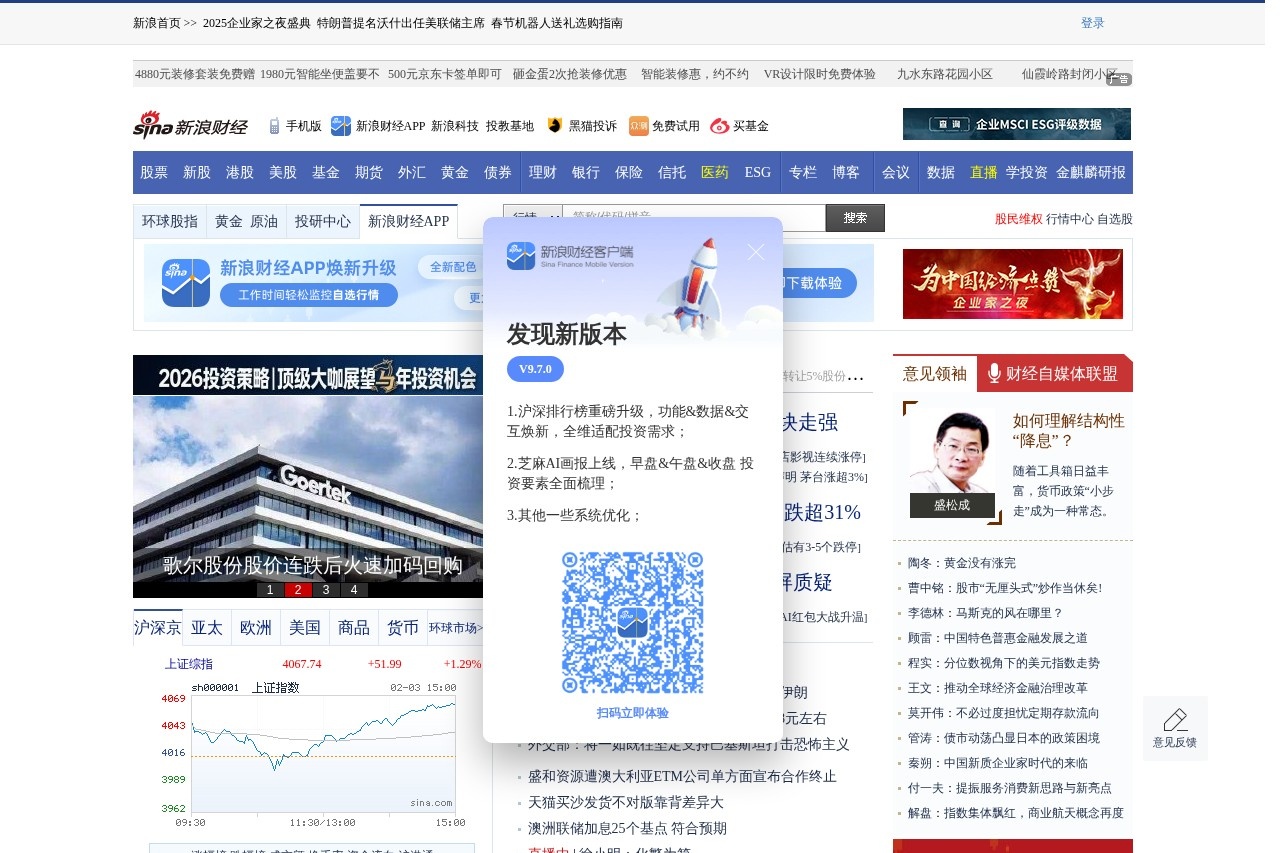Open the 金麒麟研报 nav item
The width and height of the screenshot is (1280, 853).
coord(1091,172)
